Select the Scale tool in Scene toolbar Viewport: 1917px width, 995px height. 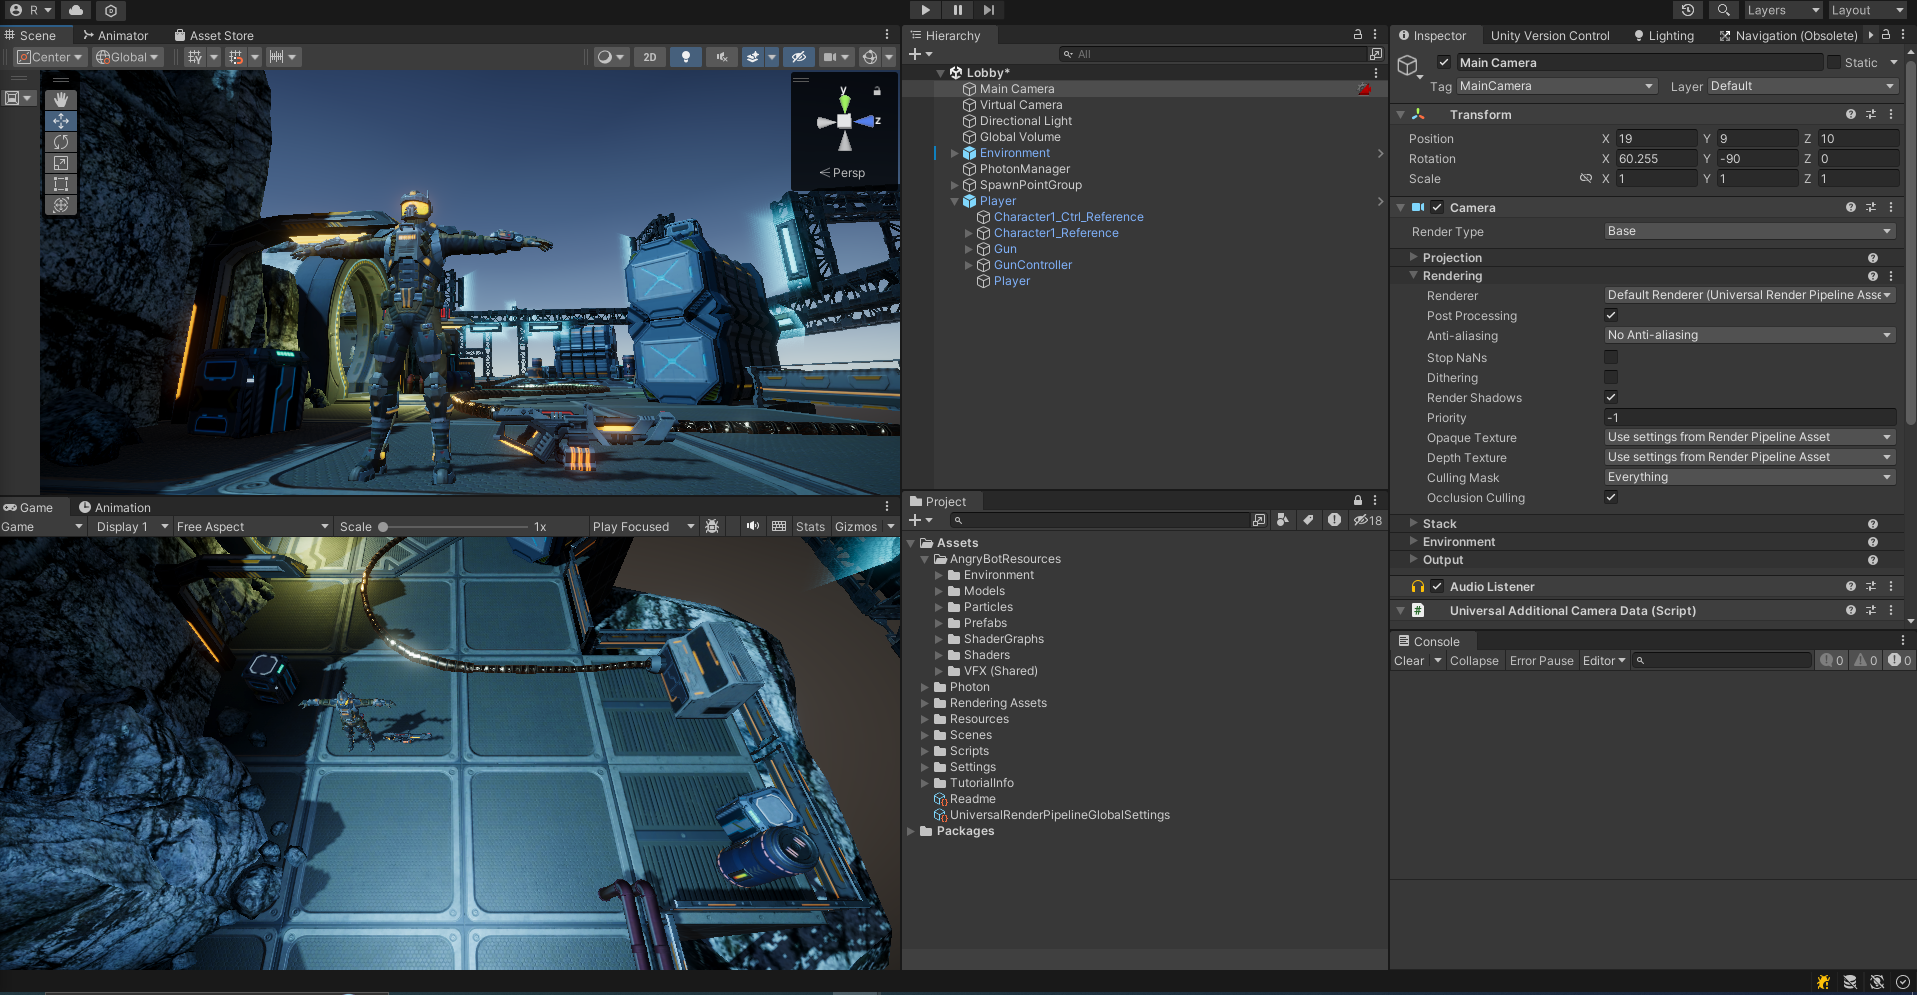coord(61,163)
